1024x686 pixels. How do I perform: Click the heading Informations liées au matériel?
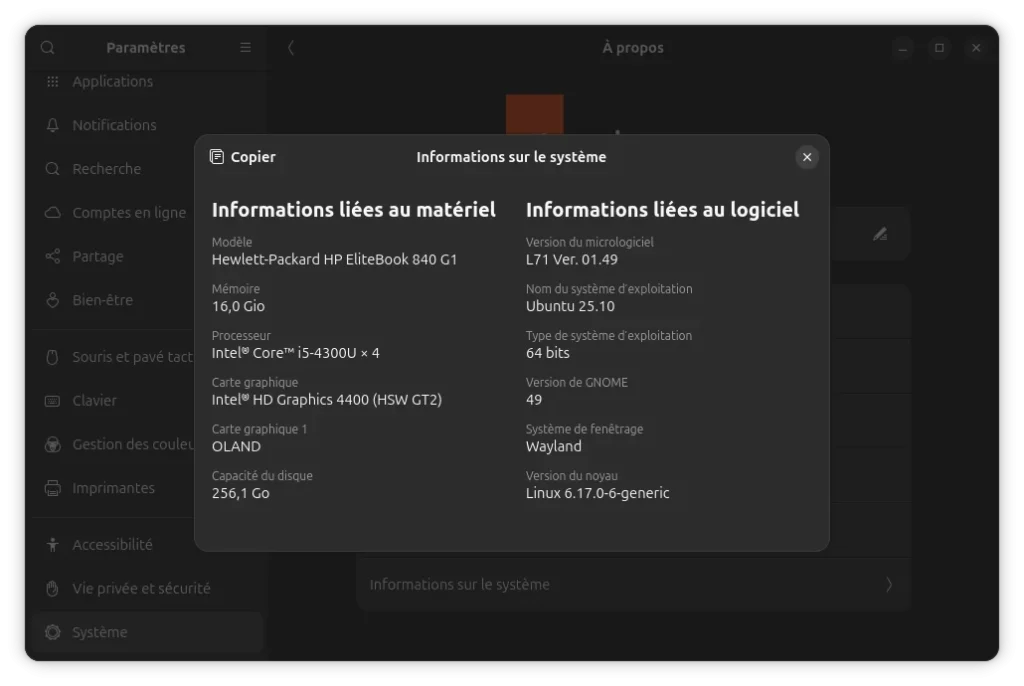pyautogui.click(x=354, y=210)
